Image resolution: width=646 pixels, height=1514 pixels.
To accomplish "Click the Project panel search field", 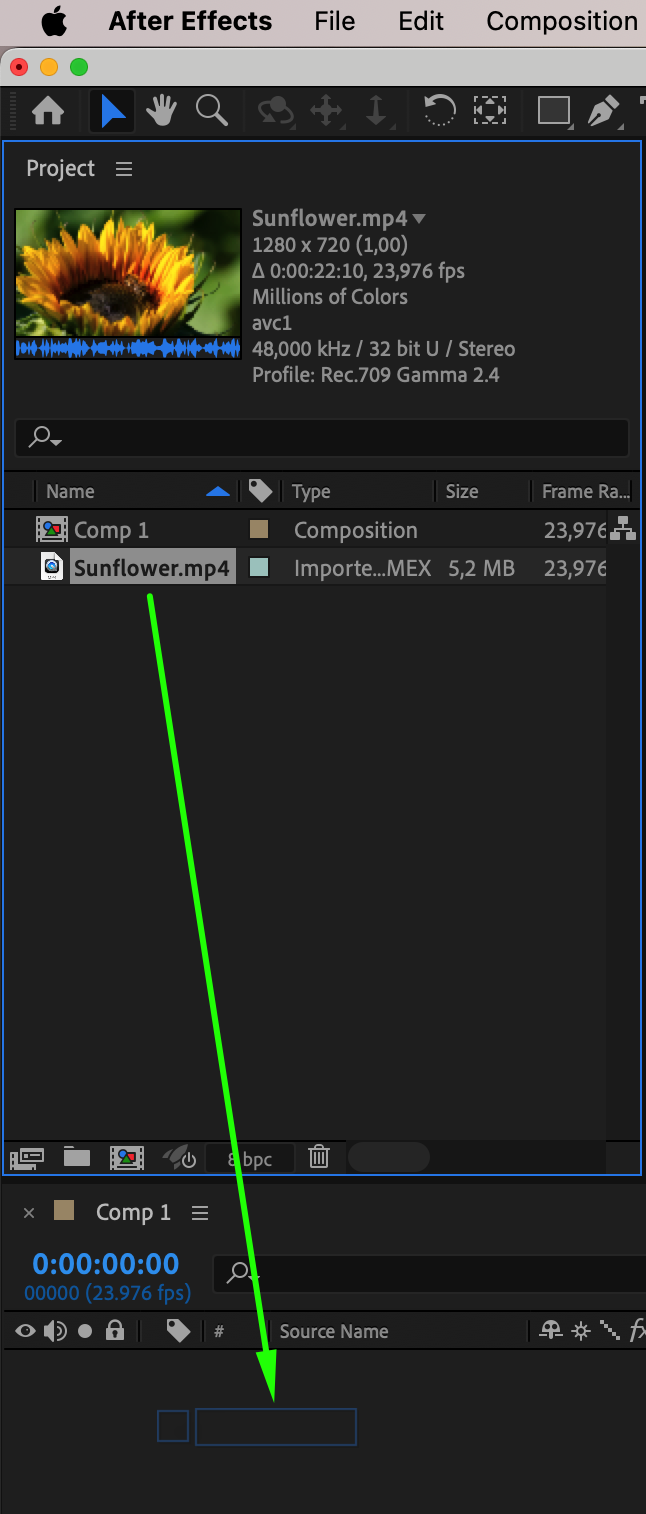I will point(322,438).
